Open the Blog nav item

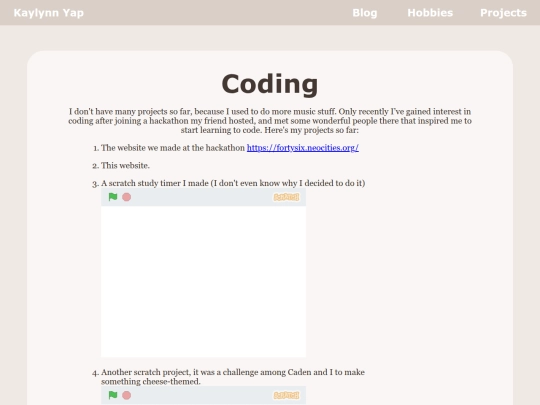click(365, 13)
